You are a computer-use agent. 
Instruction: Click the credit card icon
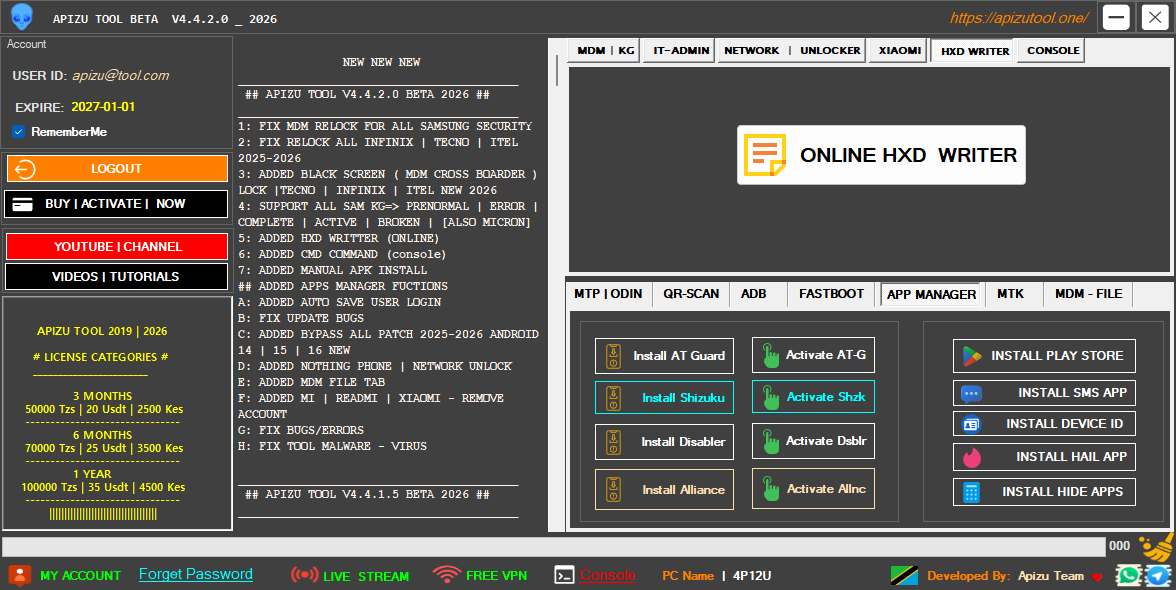pos(22,204)
